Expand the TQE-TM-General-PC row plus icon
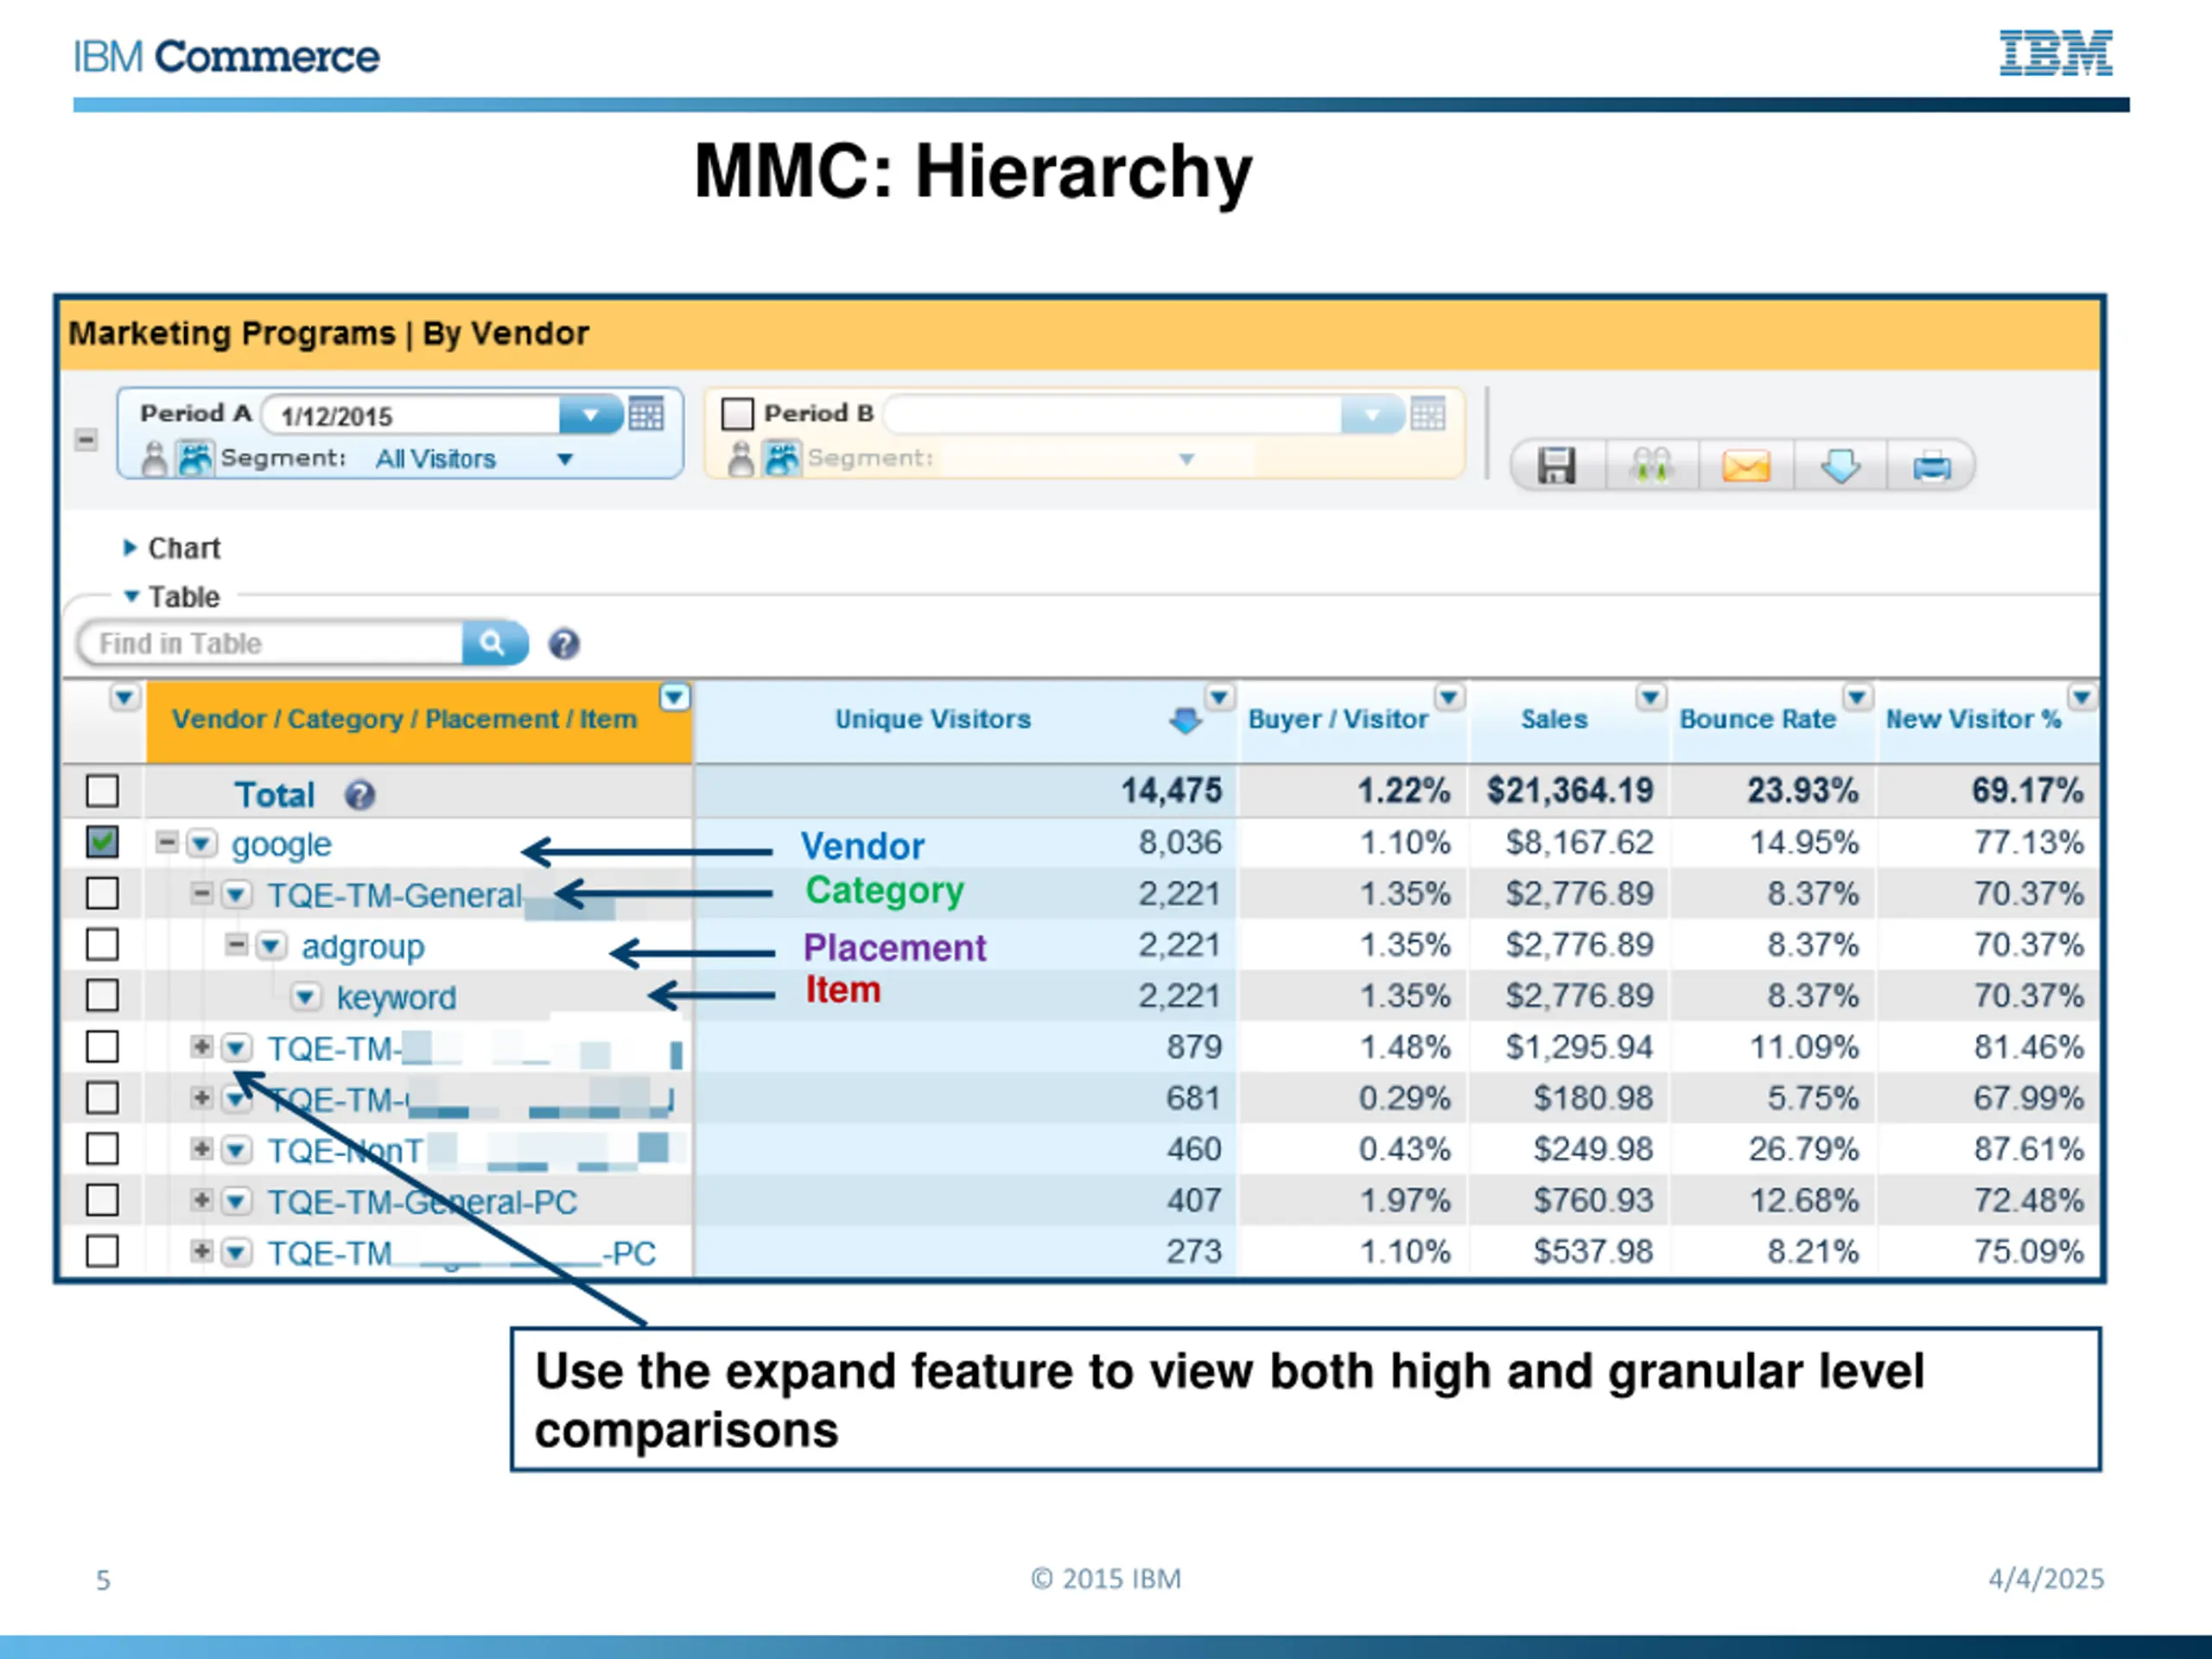 click(x=202, y=1200)
